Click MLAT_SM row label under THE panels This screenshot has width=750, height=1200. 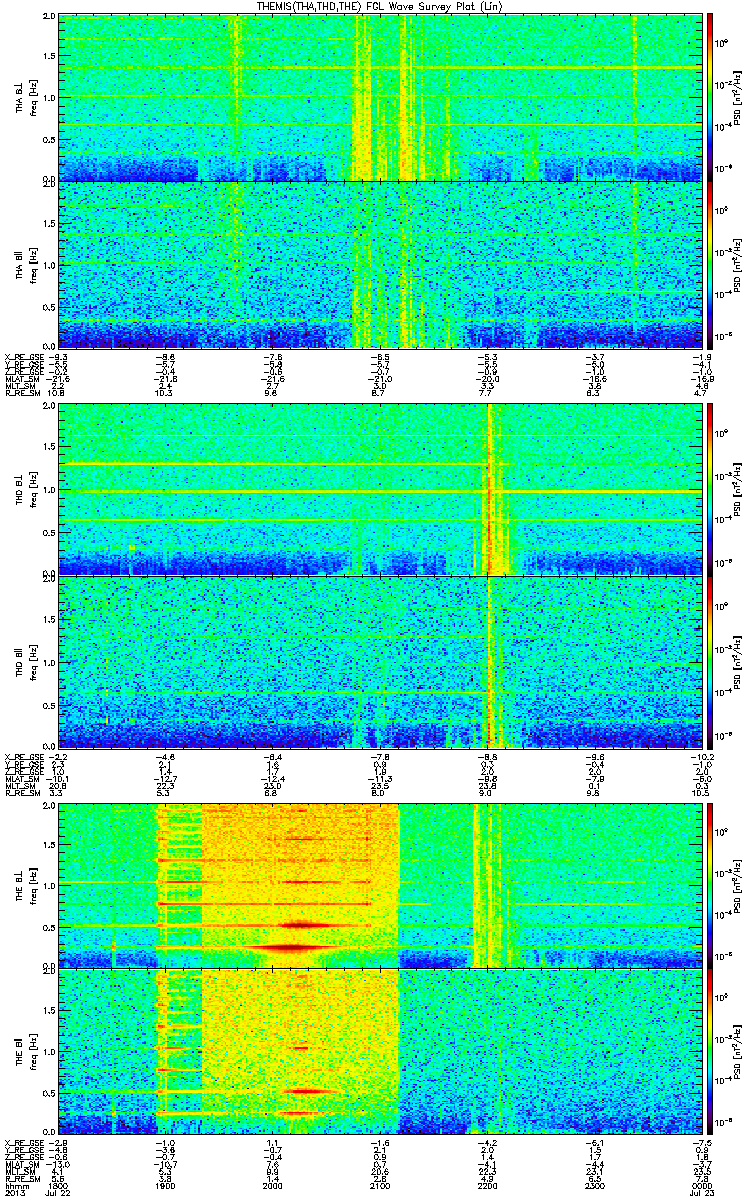point(20,1165)
